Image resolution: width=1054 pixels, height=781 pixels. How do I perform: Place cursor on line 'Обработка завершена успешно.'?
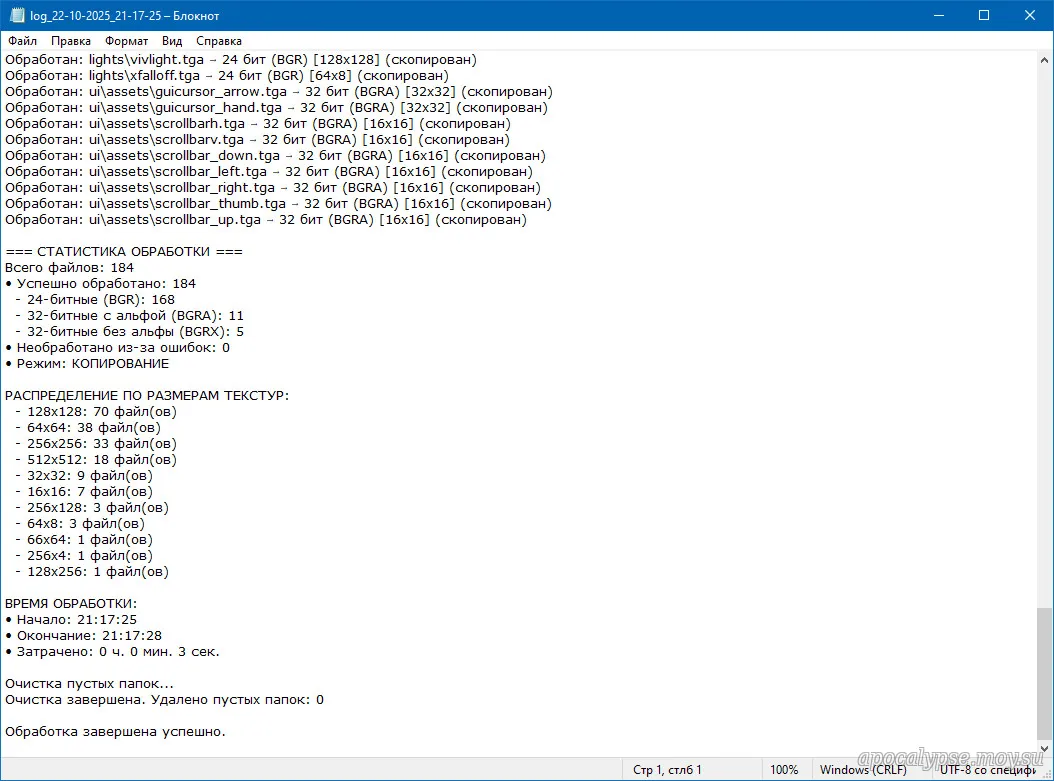(x=115, y=732)
